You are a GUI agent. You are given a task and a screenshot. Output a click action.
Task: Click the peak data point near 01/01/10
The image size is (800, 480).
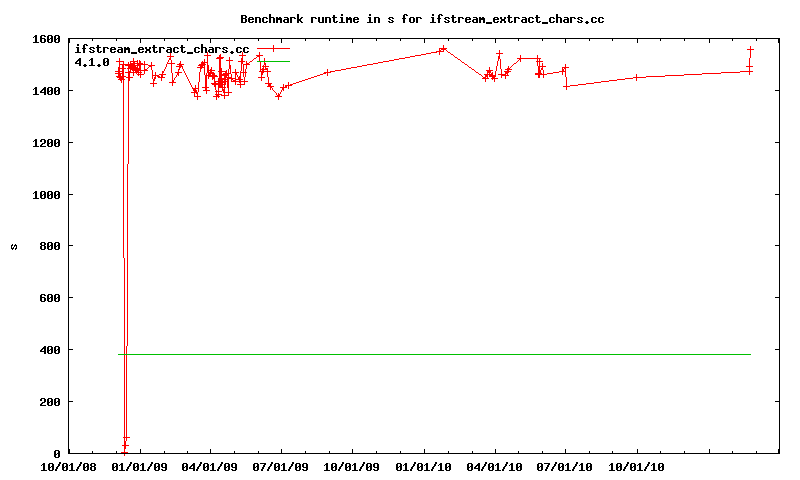tap(443, 49)
